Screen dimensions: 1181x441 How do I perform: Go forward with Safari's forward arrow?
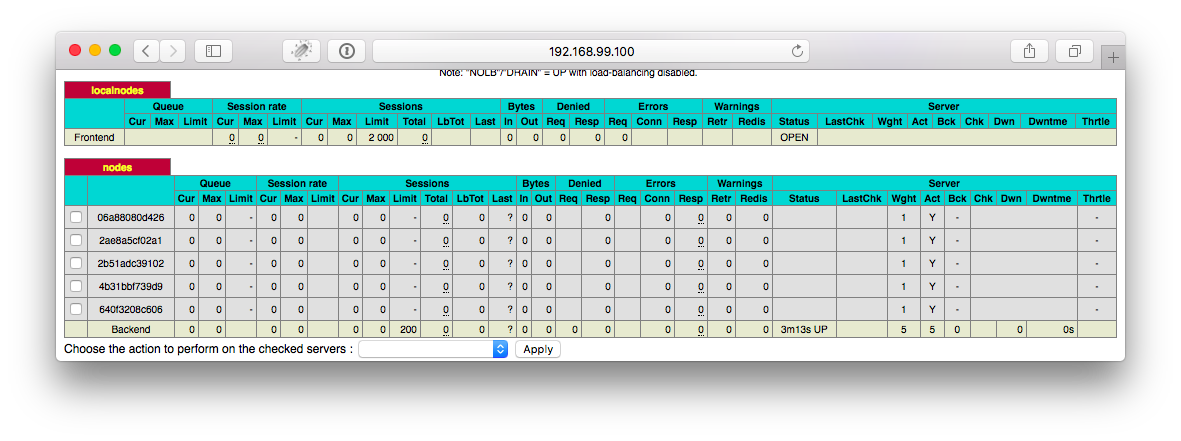172,51
